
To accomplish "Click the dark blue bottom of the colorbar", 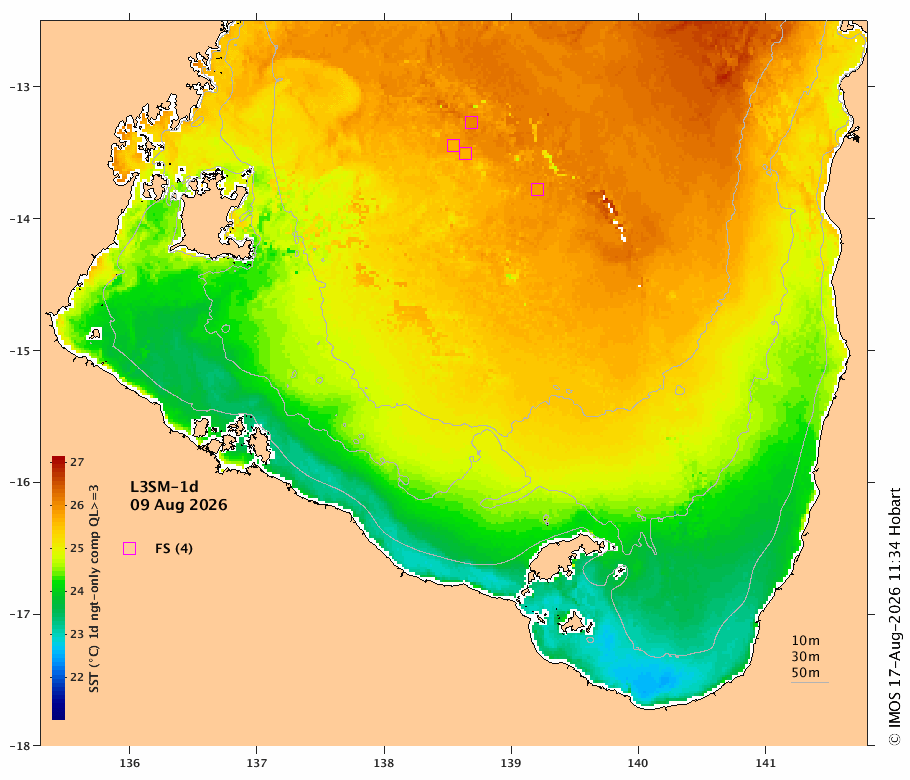I will click(58, 711).
